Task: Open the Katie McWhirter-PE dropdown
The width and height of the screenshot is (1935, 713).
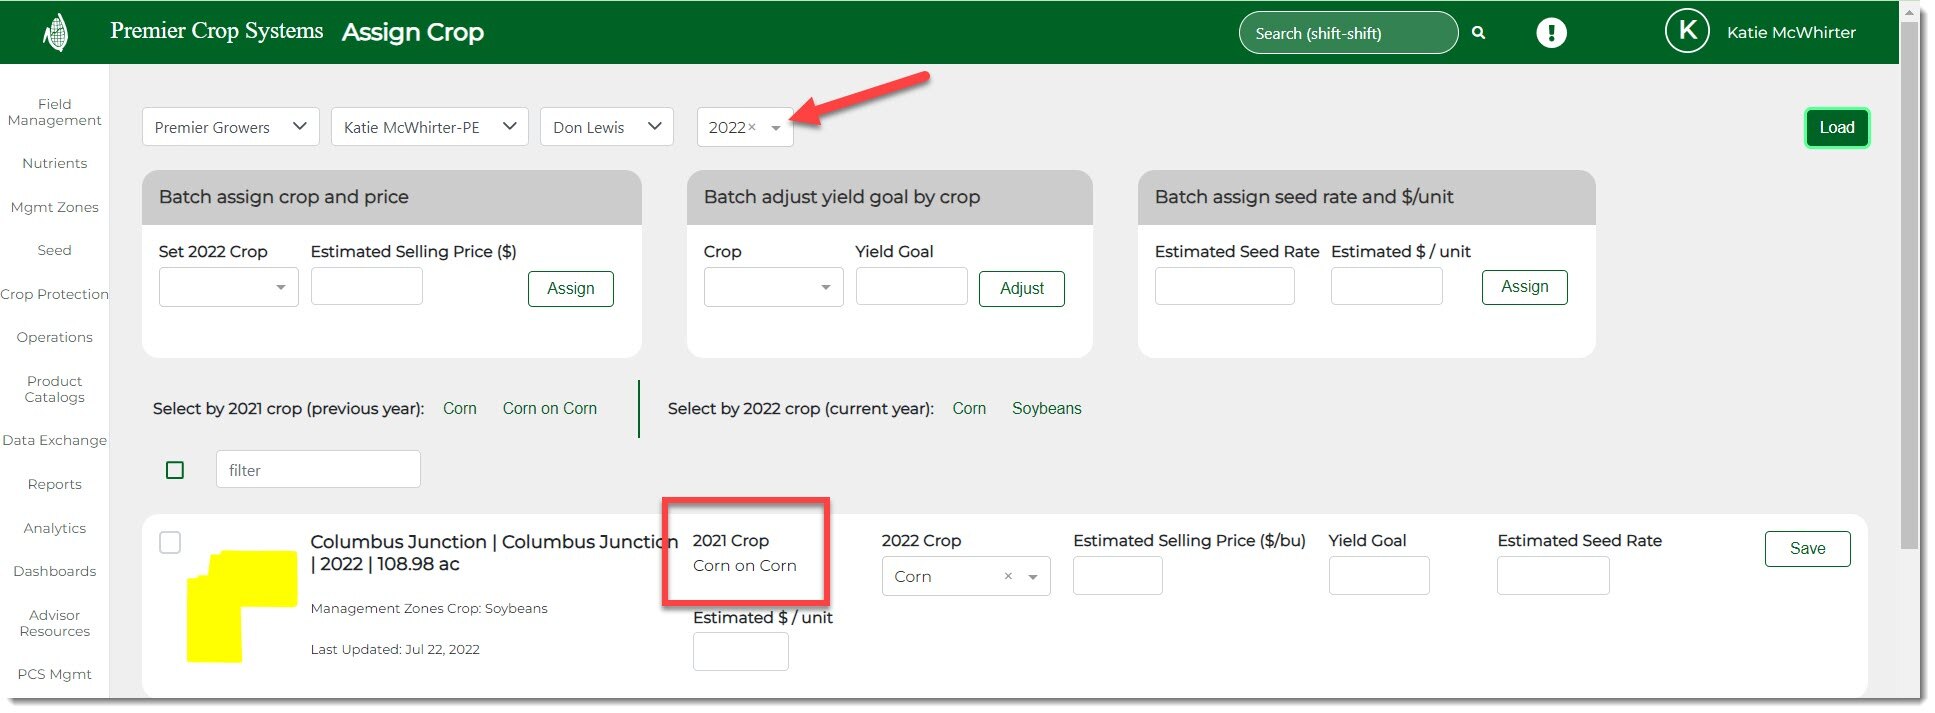Action: tap(429, 127)
